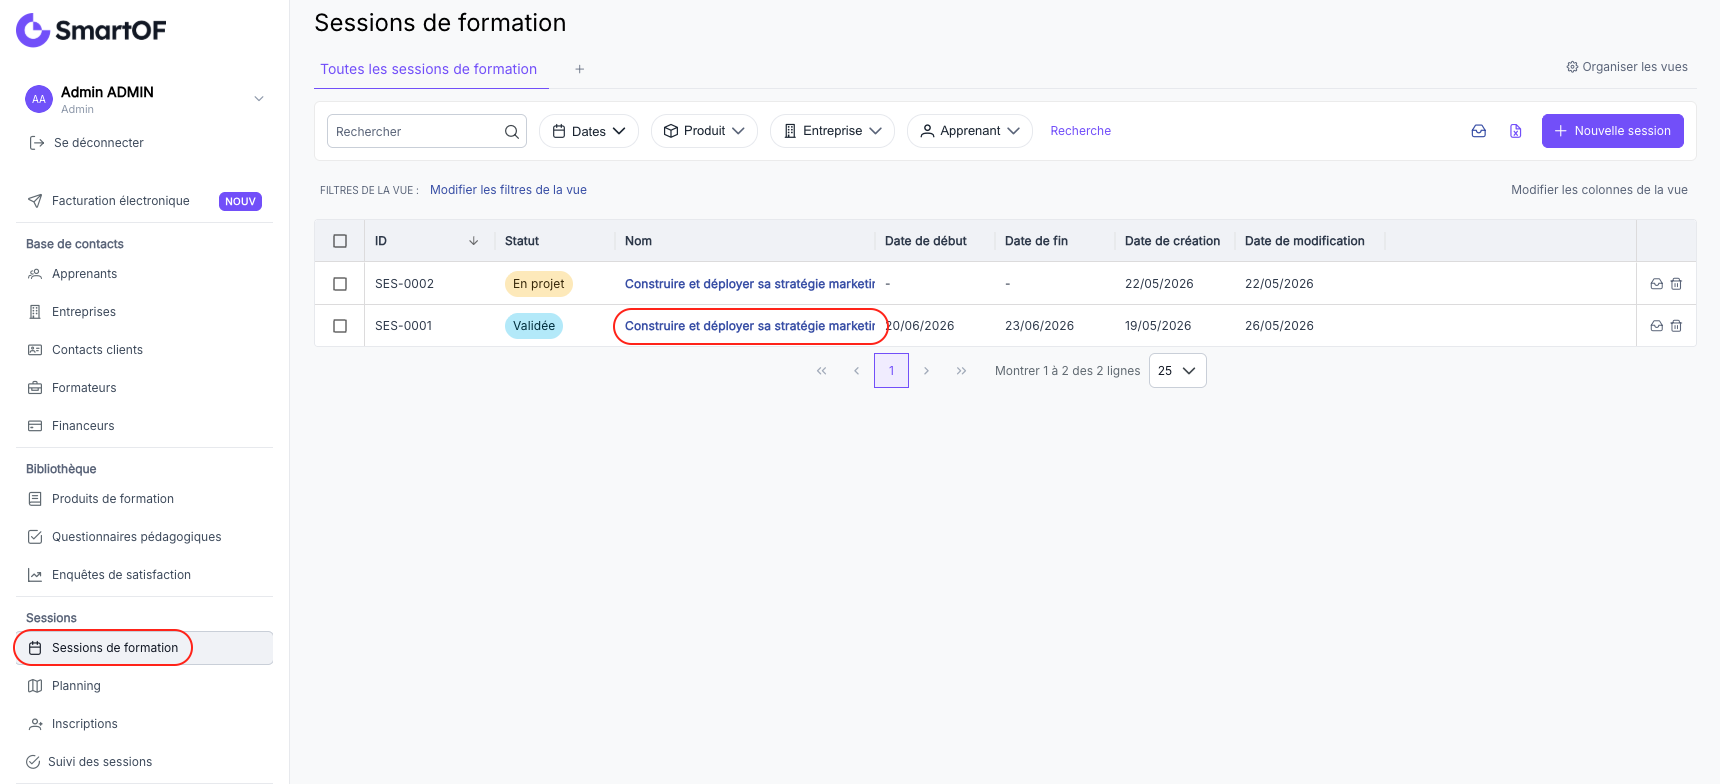This screenshot has width=1720, height=784.
Task: Click the Planning map icon
Action: point(35,686)
